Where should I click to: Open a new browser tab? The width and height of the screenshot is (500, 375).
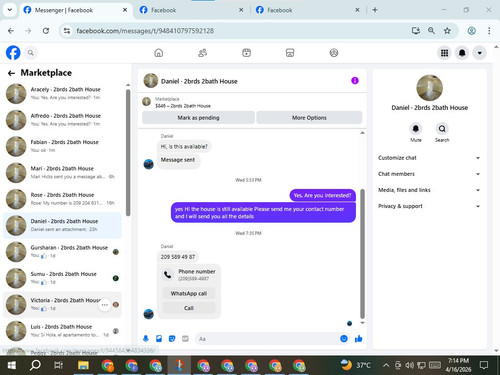click(x=375, y=10)
